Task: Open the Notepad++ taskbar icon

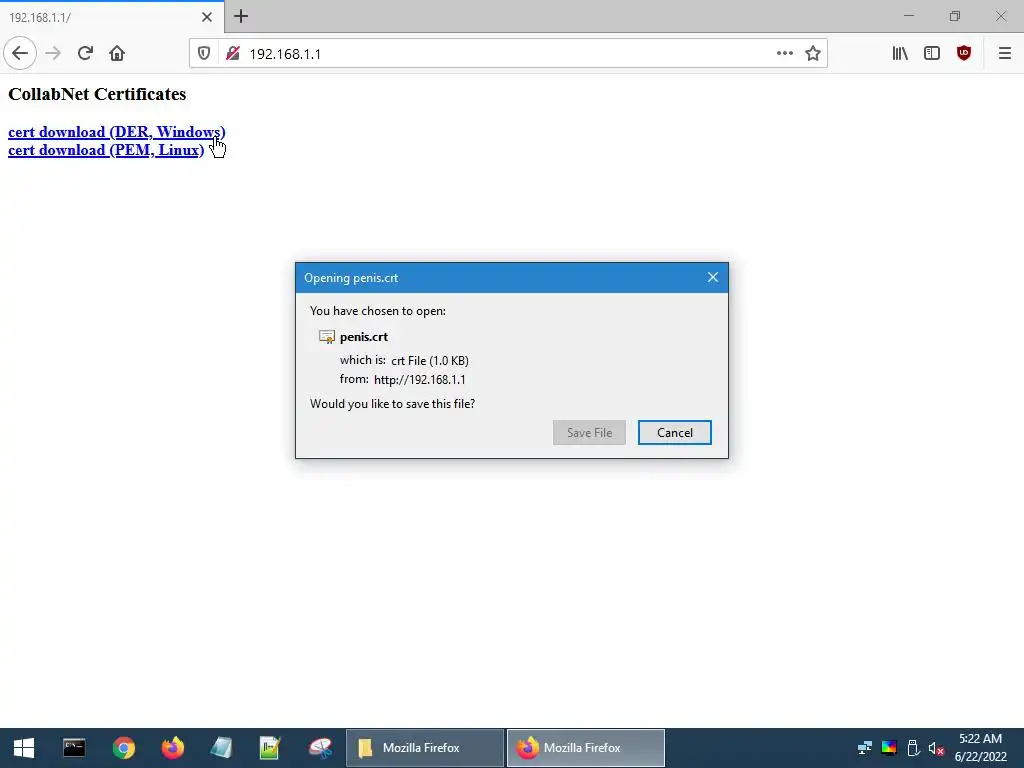Action: point(270,748)
